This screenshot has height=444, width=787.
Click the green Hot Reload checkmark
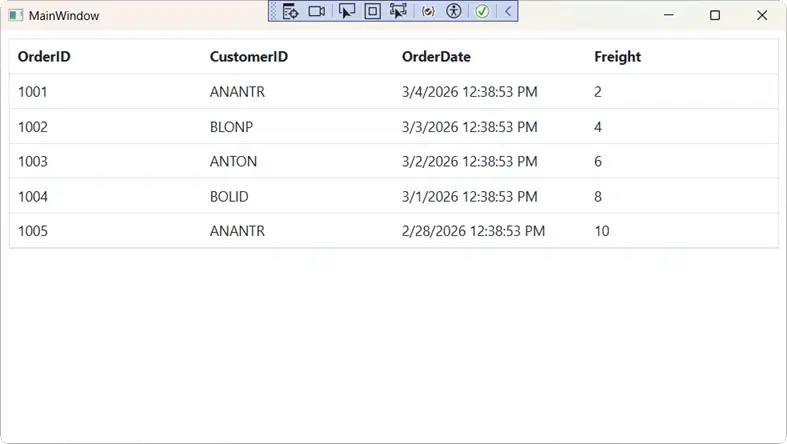482,11
